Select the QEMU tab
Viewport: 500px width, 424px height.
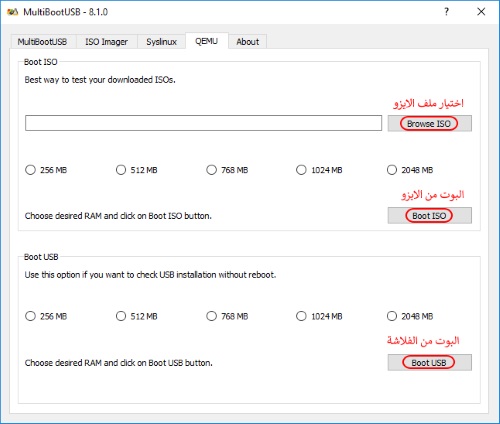(x=207, y=41)
